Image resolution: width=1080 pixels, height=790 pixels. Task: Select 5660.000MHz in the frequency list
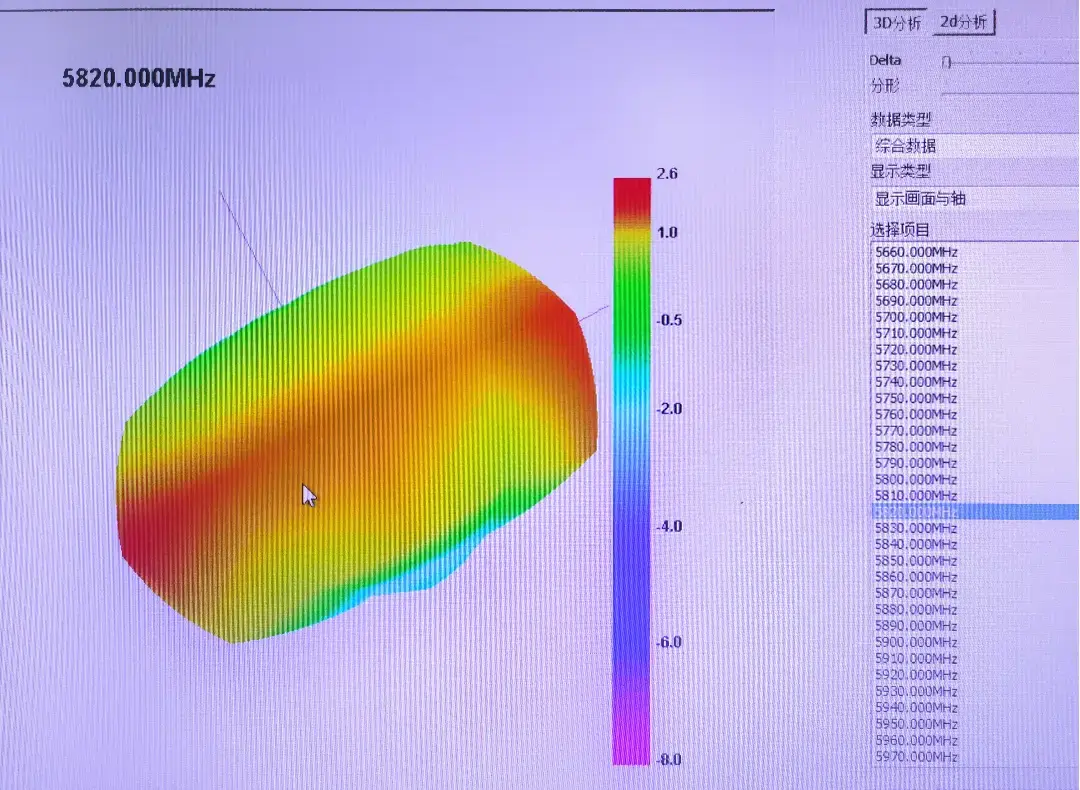tap(916, 252)
